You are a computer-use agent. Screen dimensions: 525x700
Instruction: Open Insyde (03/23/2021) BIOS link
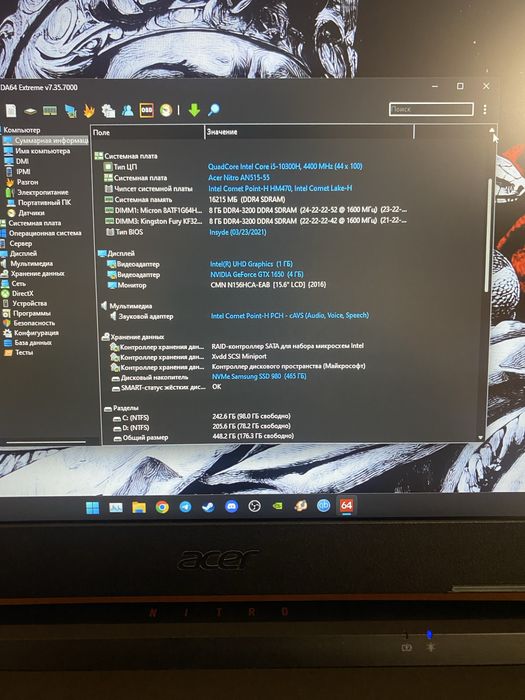click(238, 232)
